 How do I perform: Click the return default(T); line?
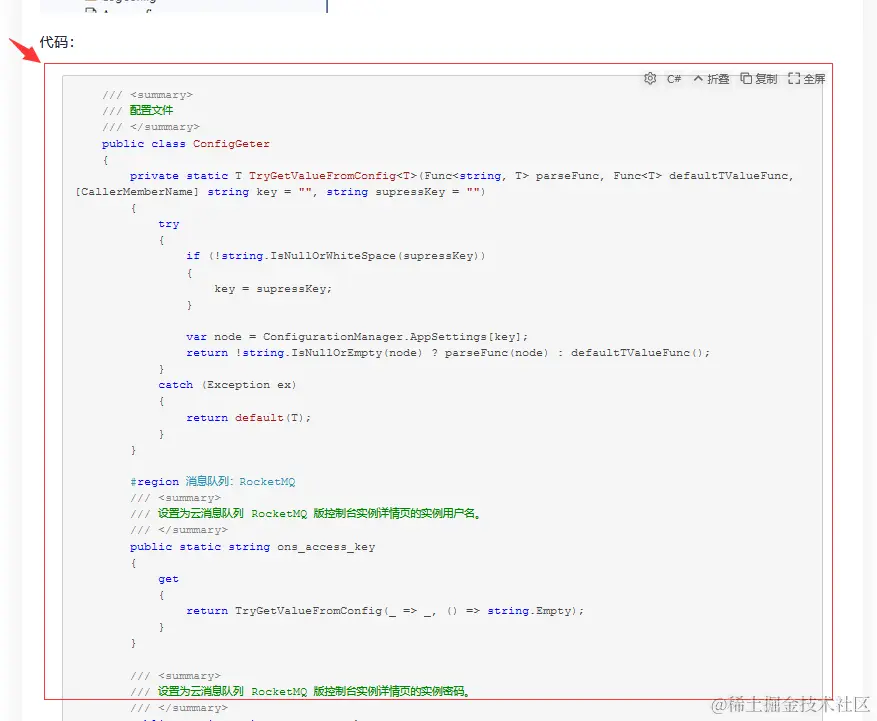248,418
